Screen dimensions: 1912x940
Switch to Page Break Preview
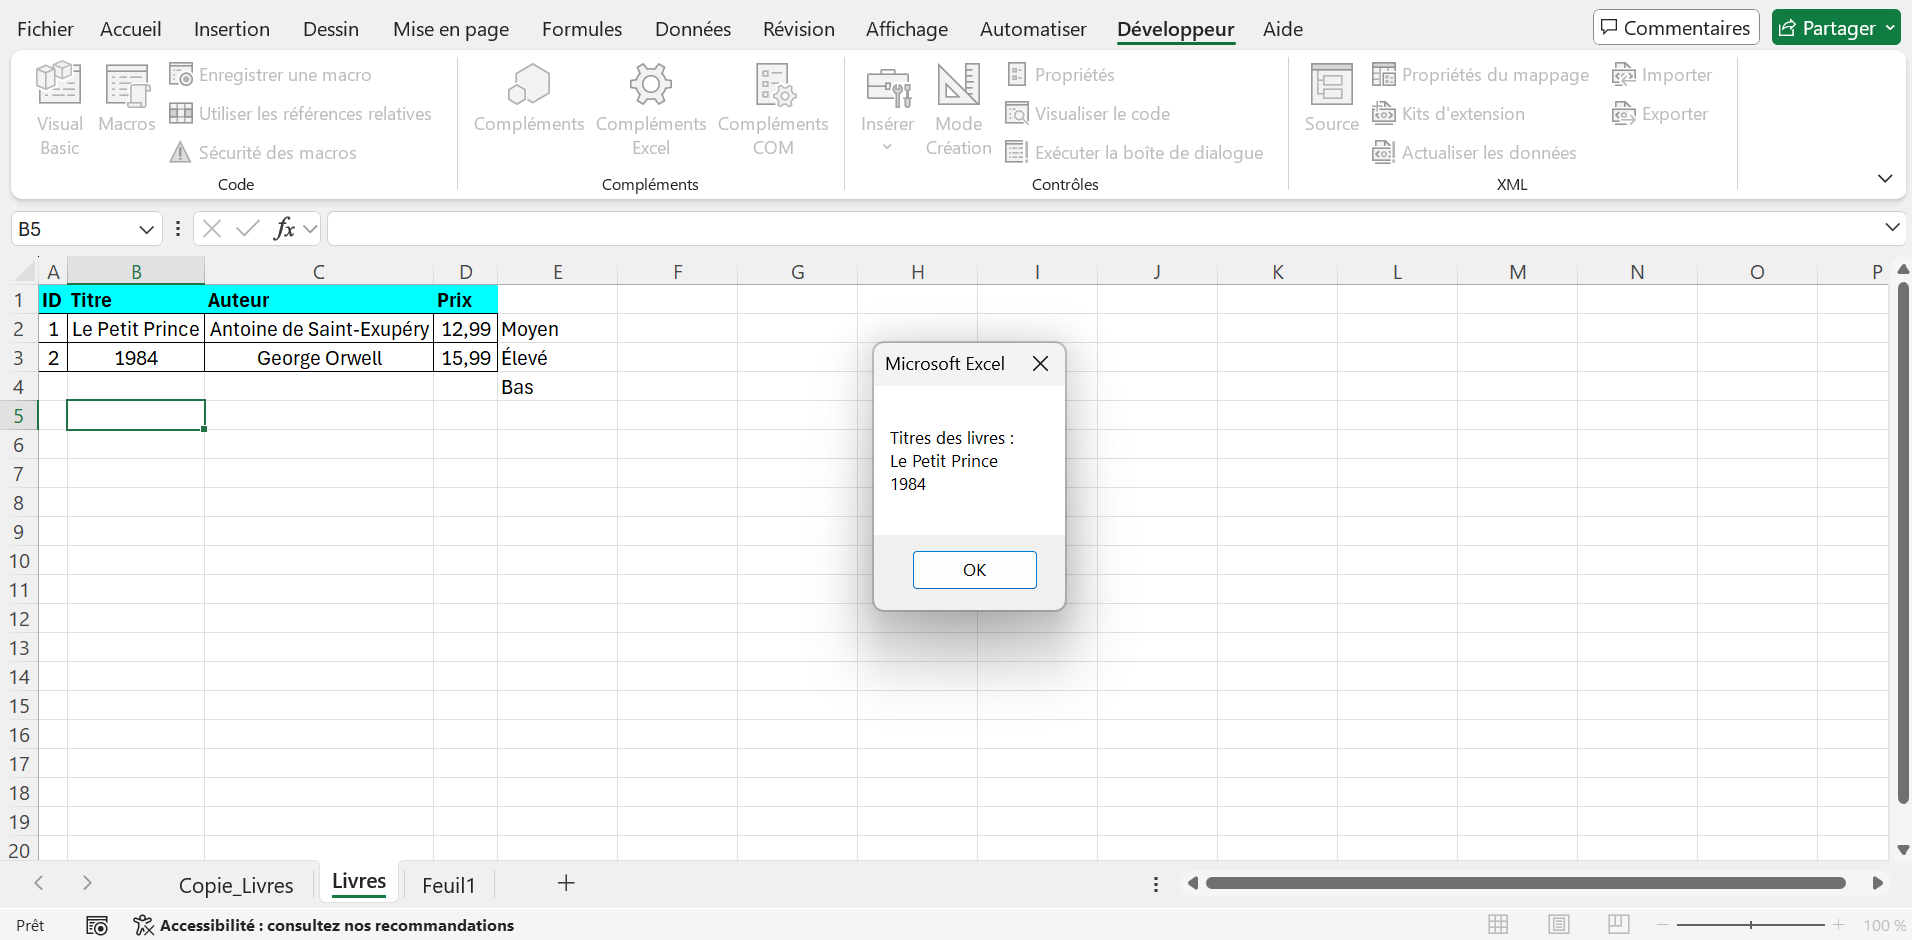click(x=1619, y=925)
